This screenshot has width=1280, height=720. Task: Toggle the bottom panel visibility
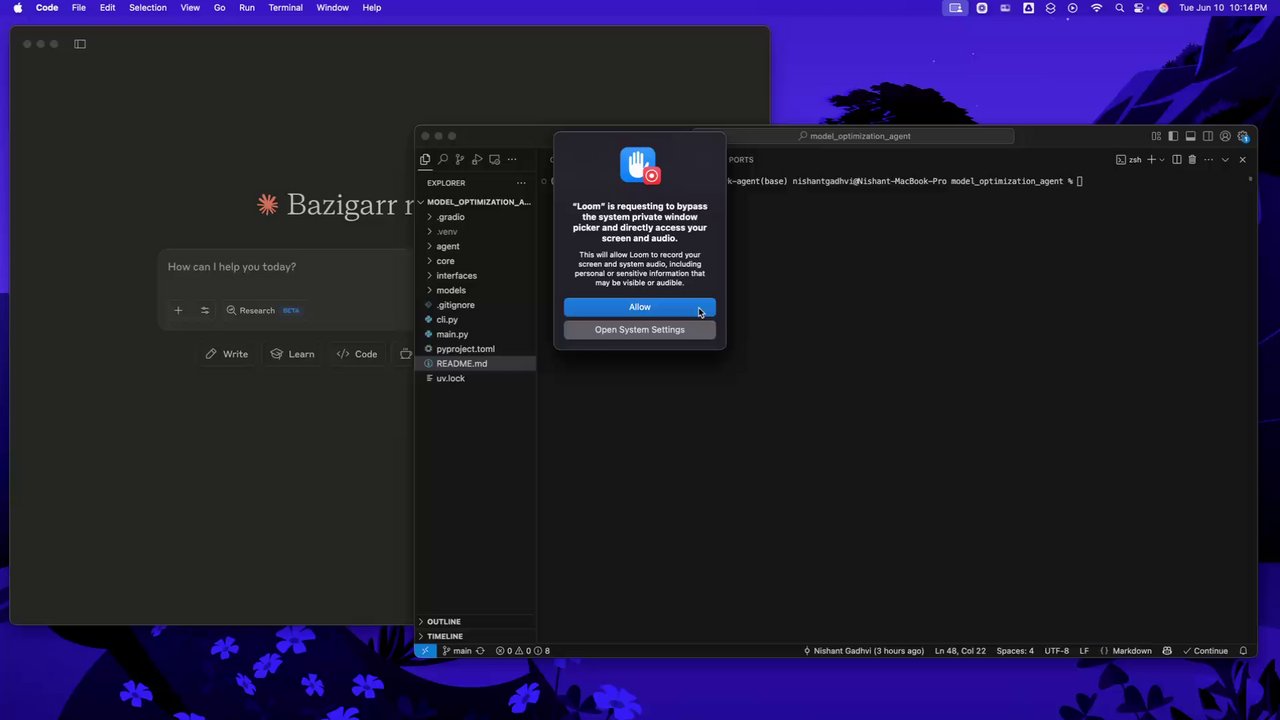click(x=1191, y=136)
